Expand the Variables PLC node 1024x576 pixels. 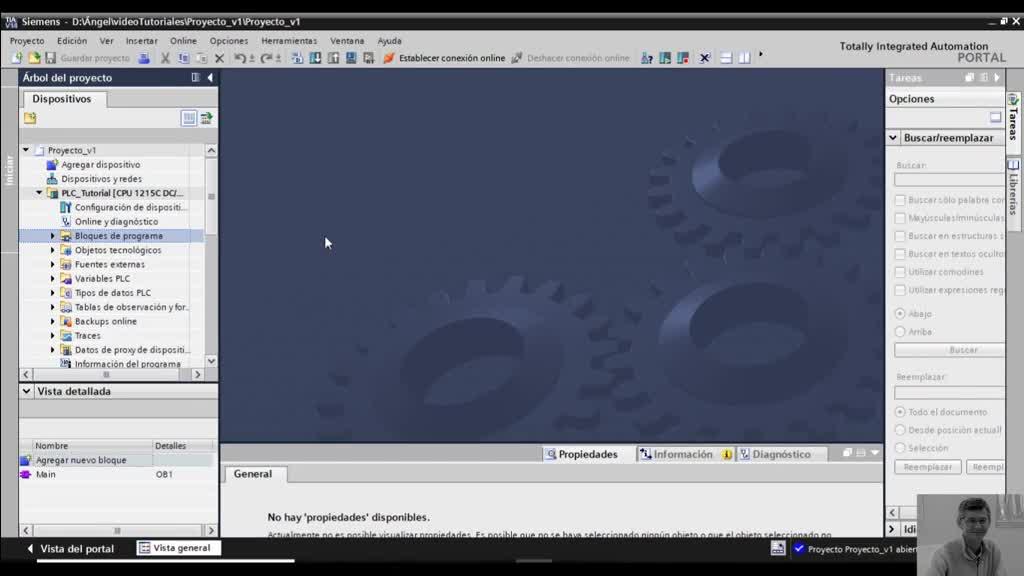(x=53, y=279)
